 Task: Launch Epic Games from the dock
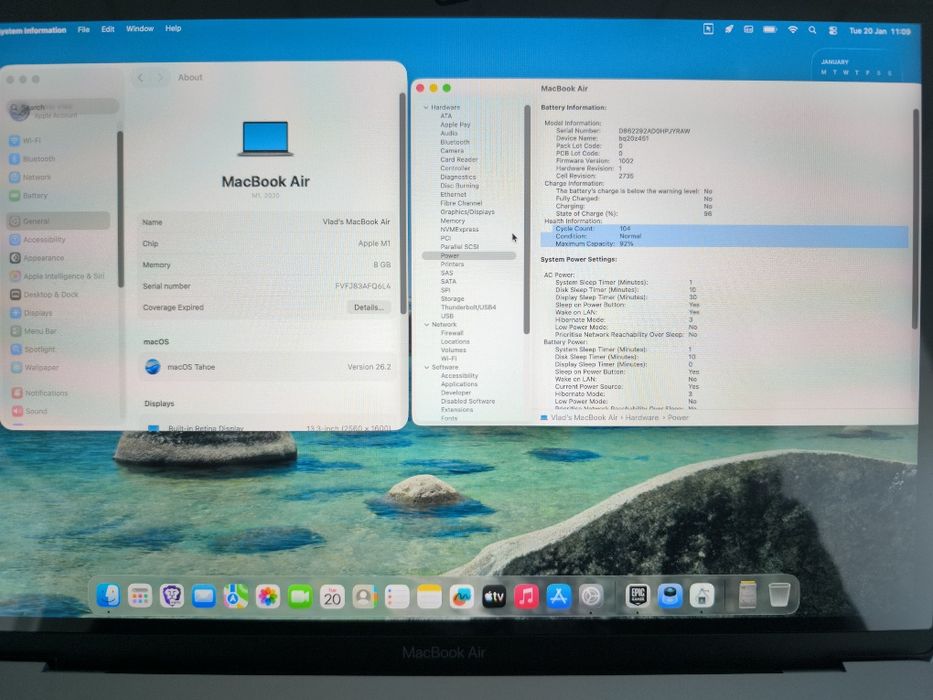click(x=638, y=596)
